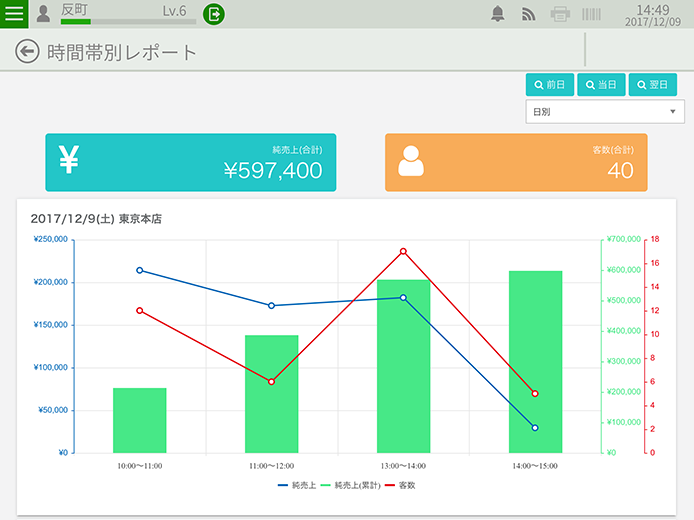The image size is (694, 520).
Task: Toggle 客数 series in chart legend
Action: pyautogui.click(x=399, y=485)
